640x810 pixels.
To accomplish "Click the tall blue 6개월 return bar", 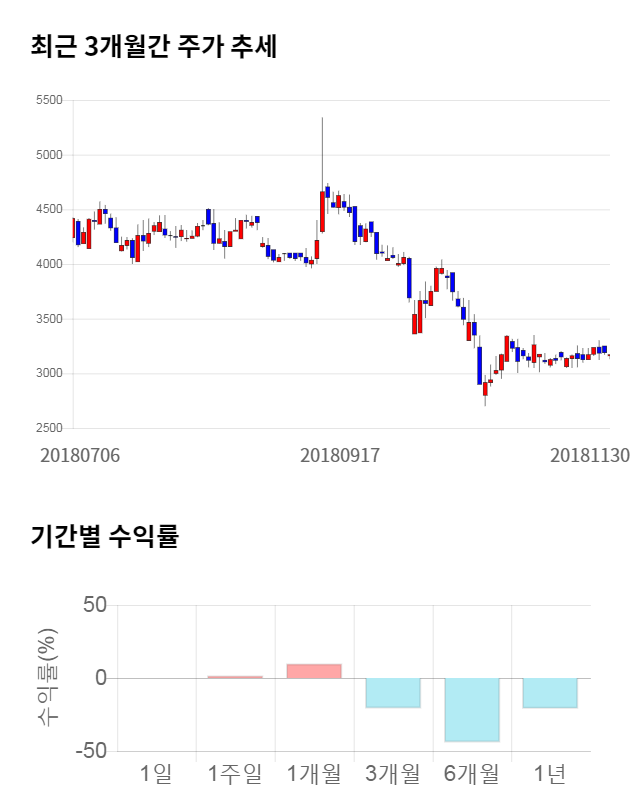I will click(472, 709).
